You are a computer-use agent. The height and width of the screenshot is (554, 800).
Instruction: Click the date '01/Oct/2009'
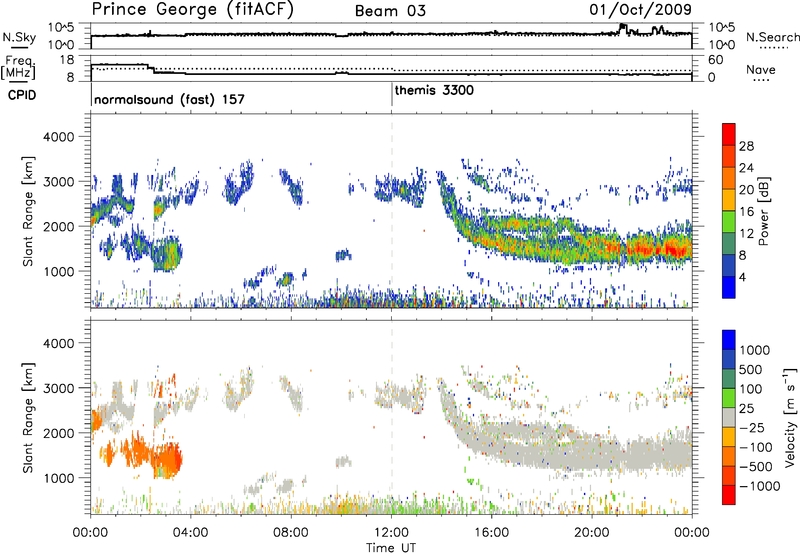point(641,9)
